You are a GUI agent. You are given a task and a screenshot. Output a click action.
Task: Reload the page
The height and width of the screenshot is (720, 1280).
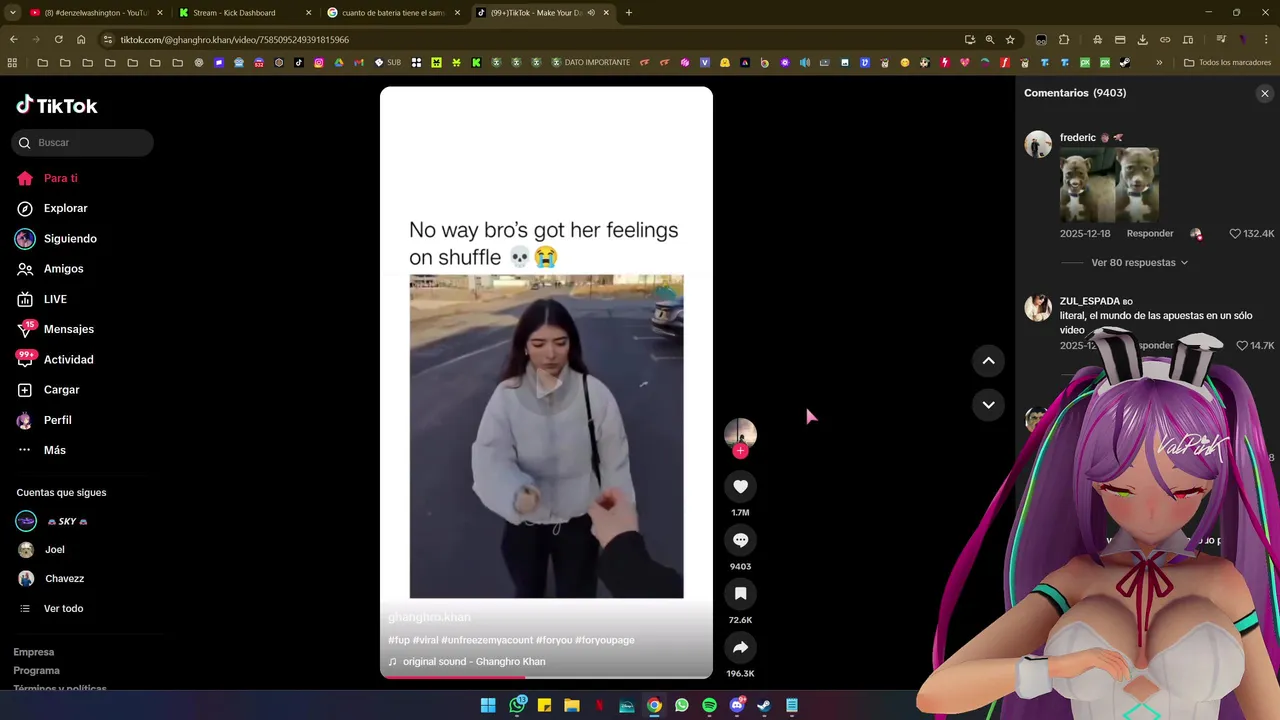coord(58,39)
